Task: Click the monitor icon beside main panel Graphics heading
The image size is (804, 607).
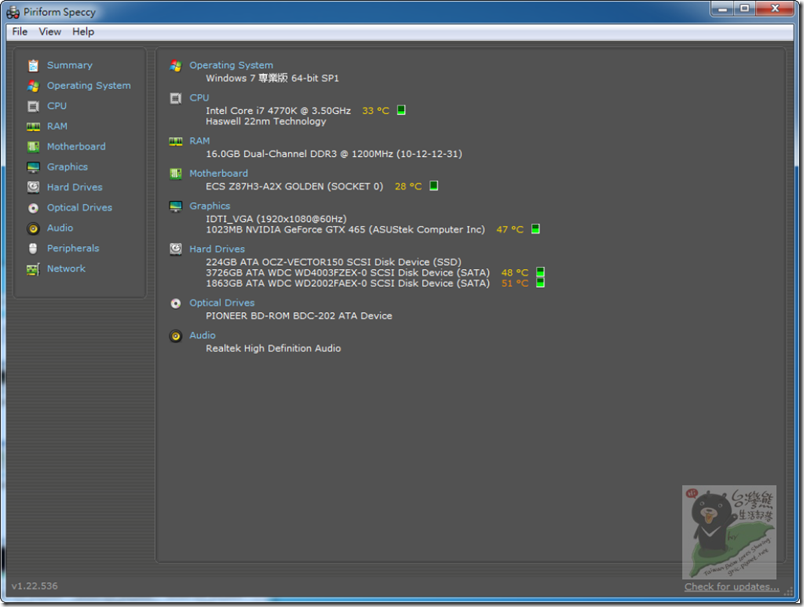Action: (175, 207)
